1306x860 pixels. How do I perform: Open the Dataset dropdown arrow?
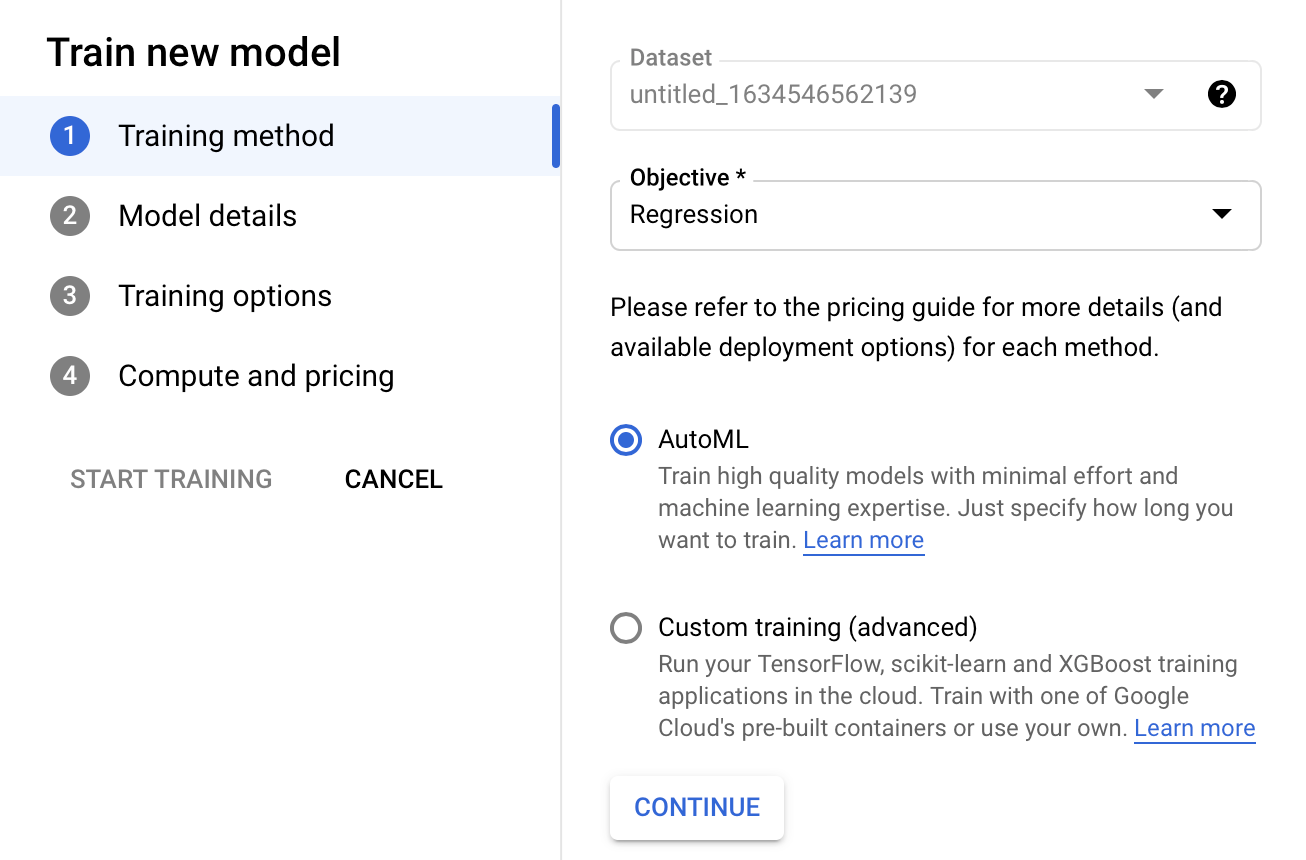pos(1153,95)
